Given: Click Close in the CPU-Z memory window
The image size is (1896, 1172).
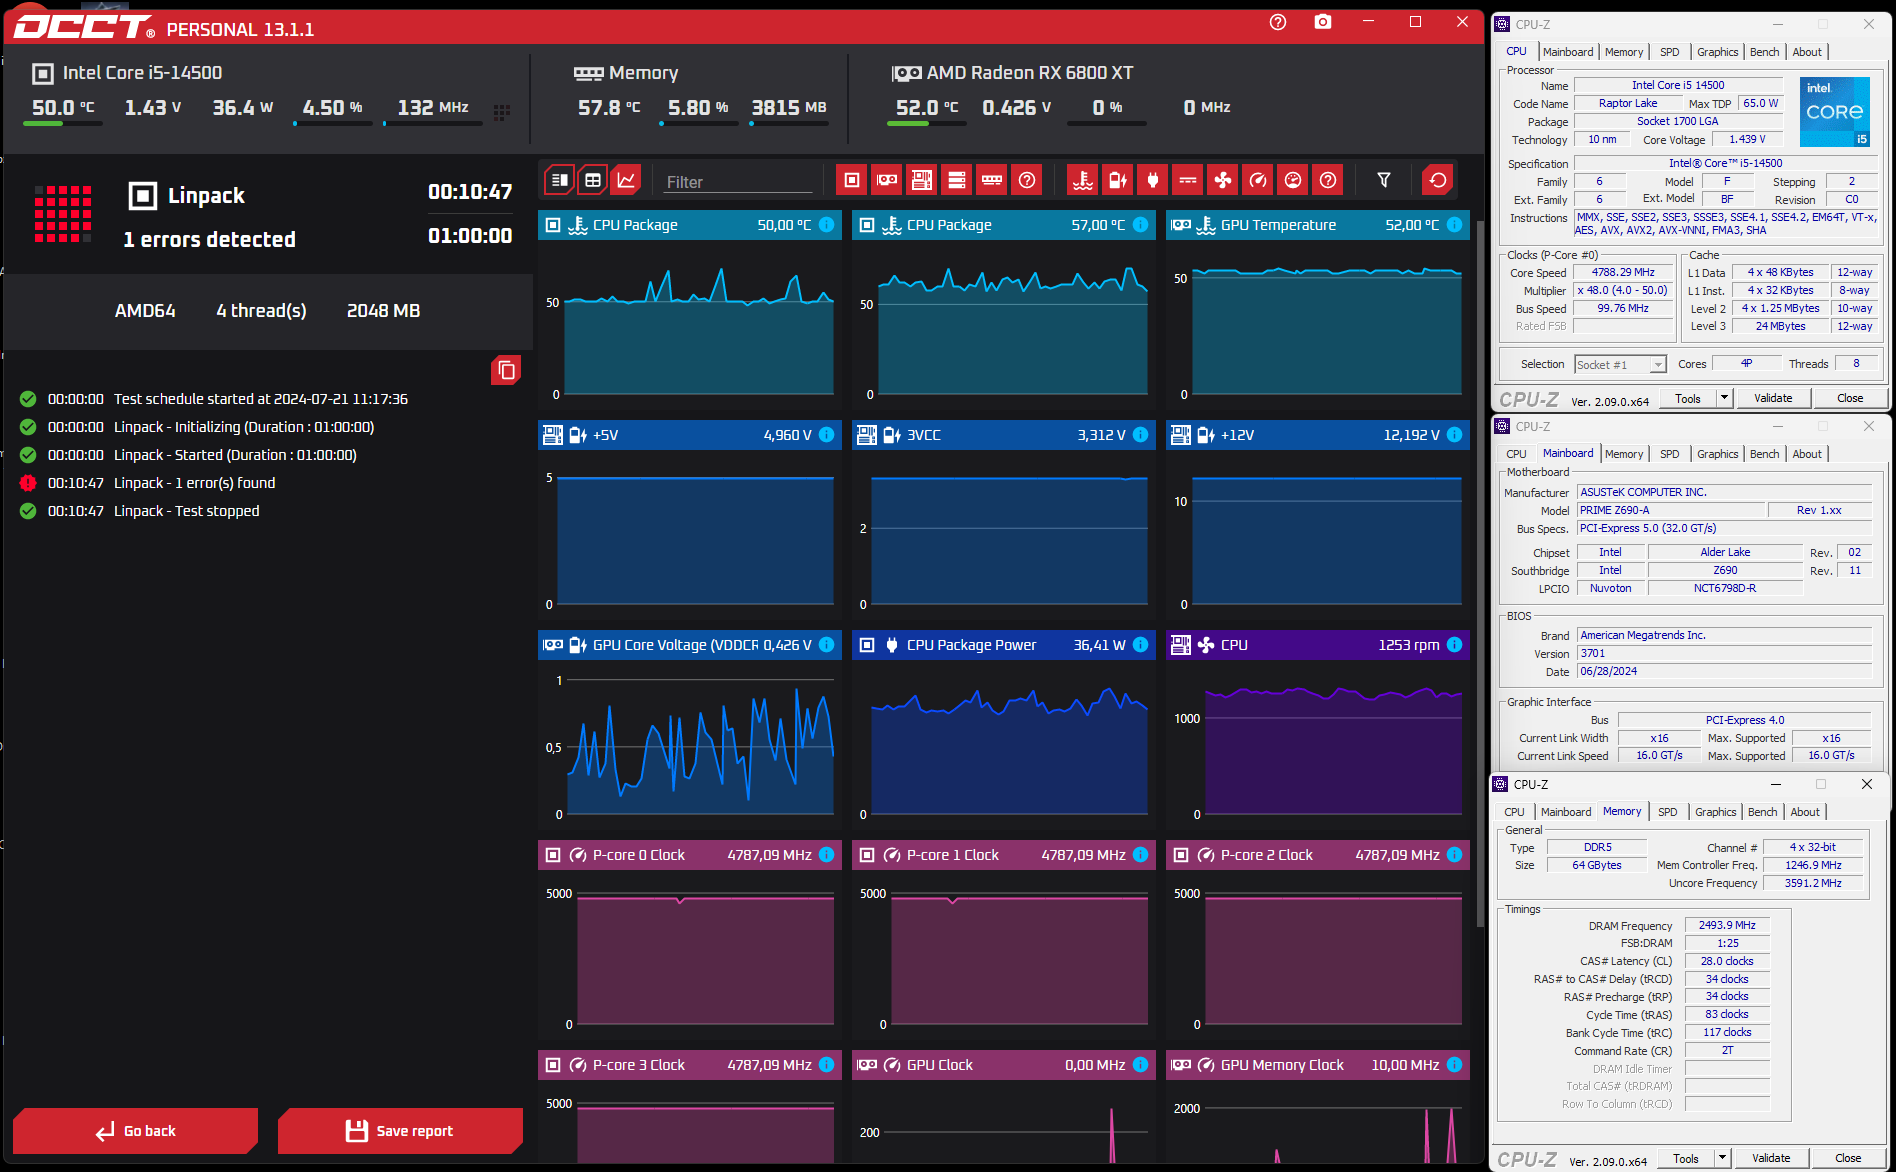Looking at the screenshot, I should (x=1848, y=1158).
